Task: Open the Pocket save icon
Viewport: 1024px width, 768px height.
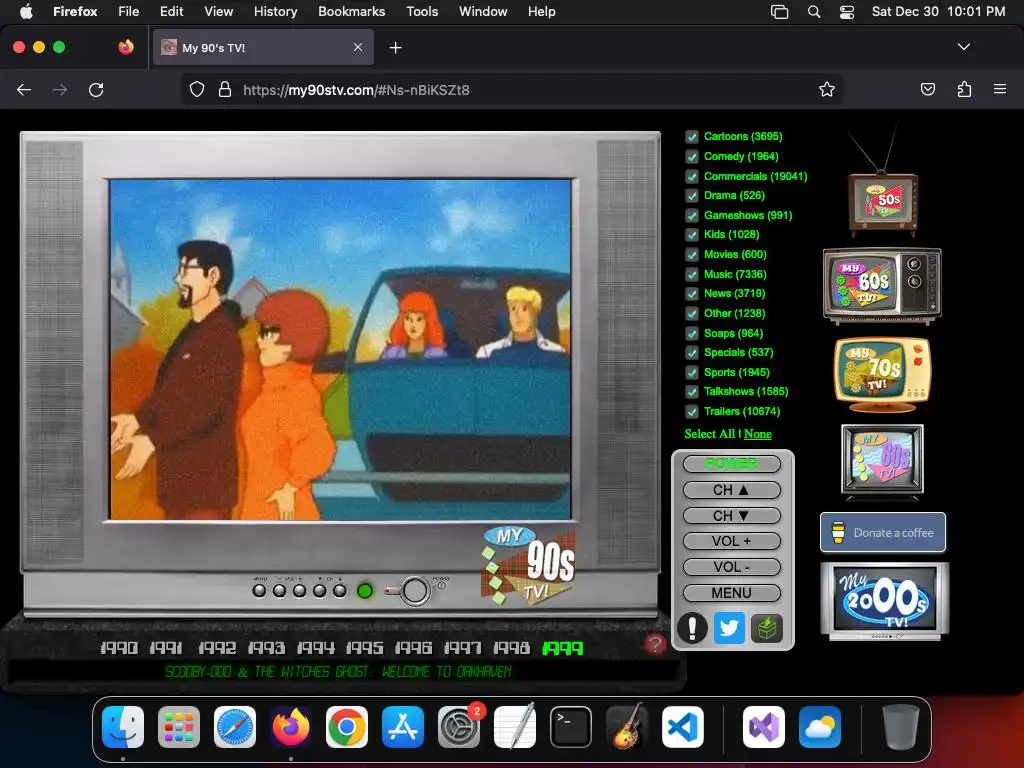Action: tap(927, 89)
